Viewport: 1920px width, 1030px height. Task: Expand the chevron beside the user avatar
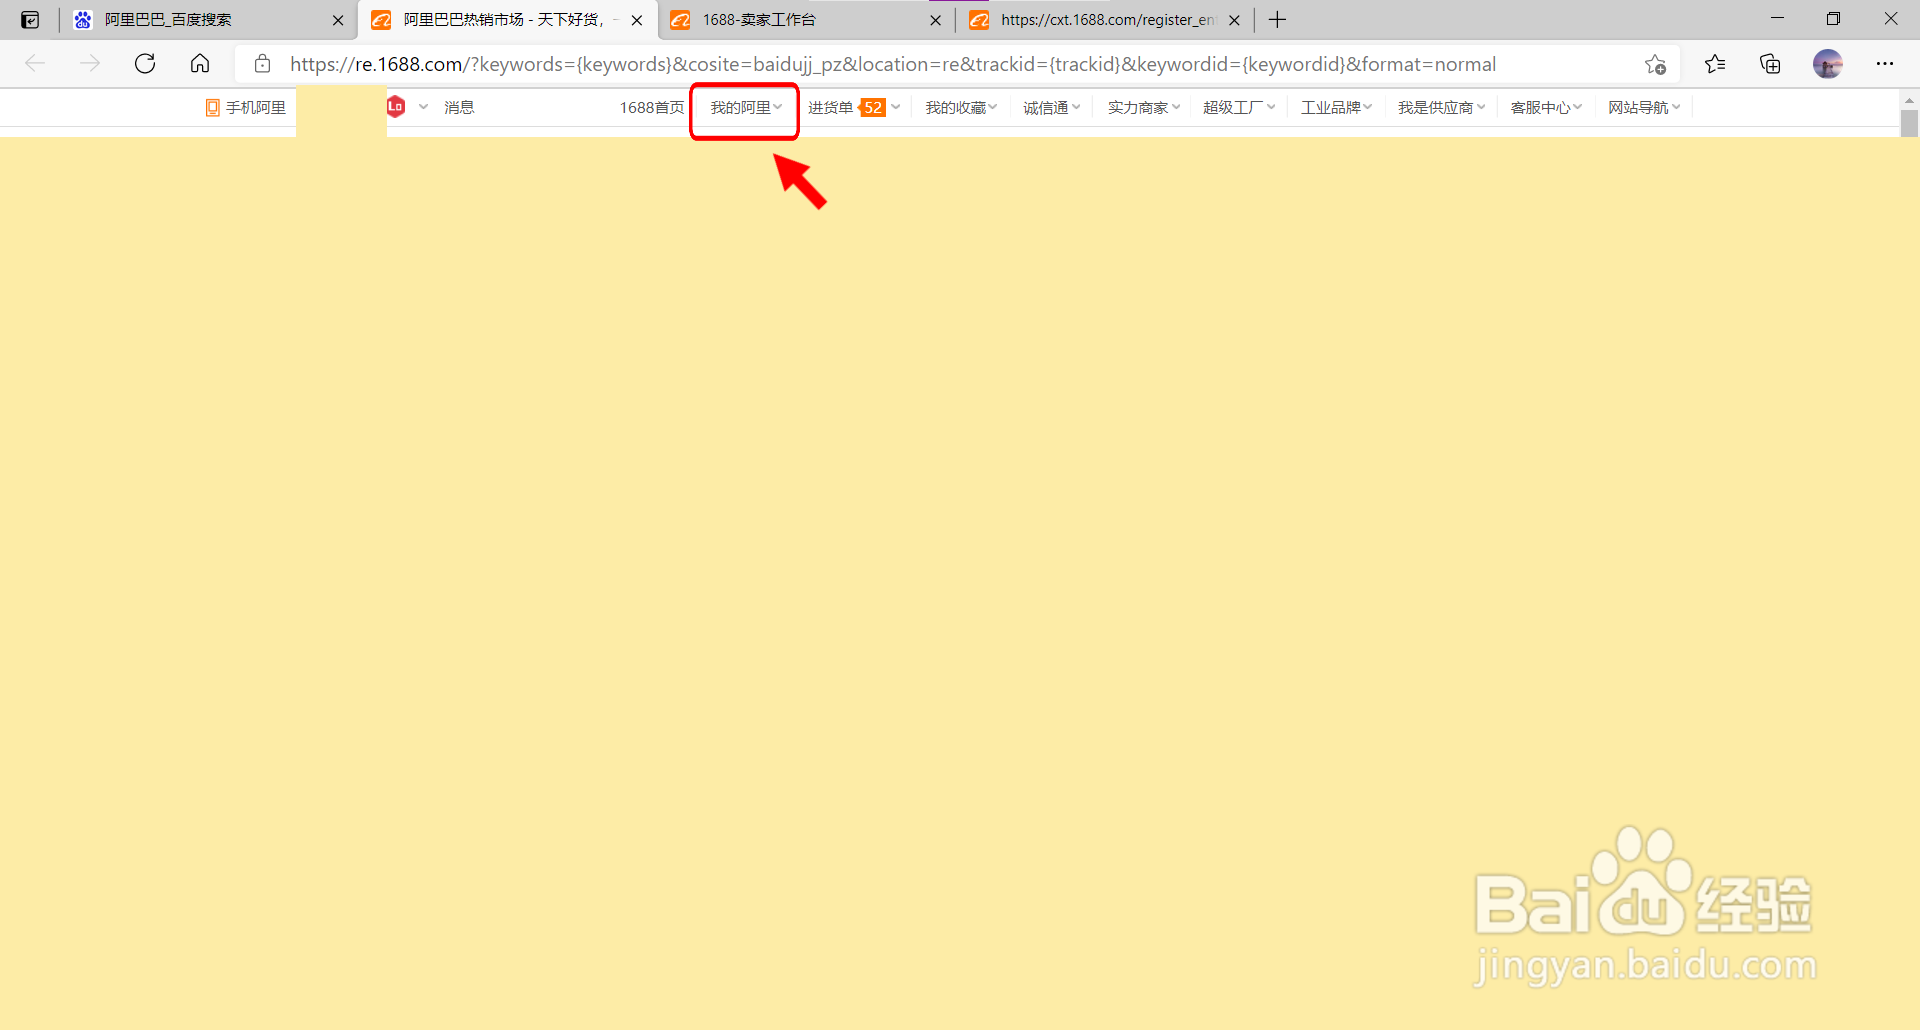pos(423,107)
